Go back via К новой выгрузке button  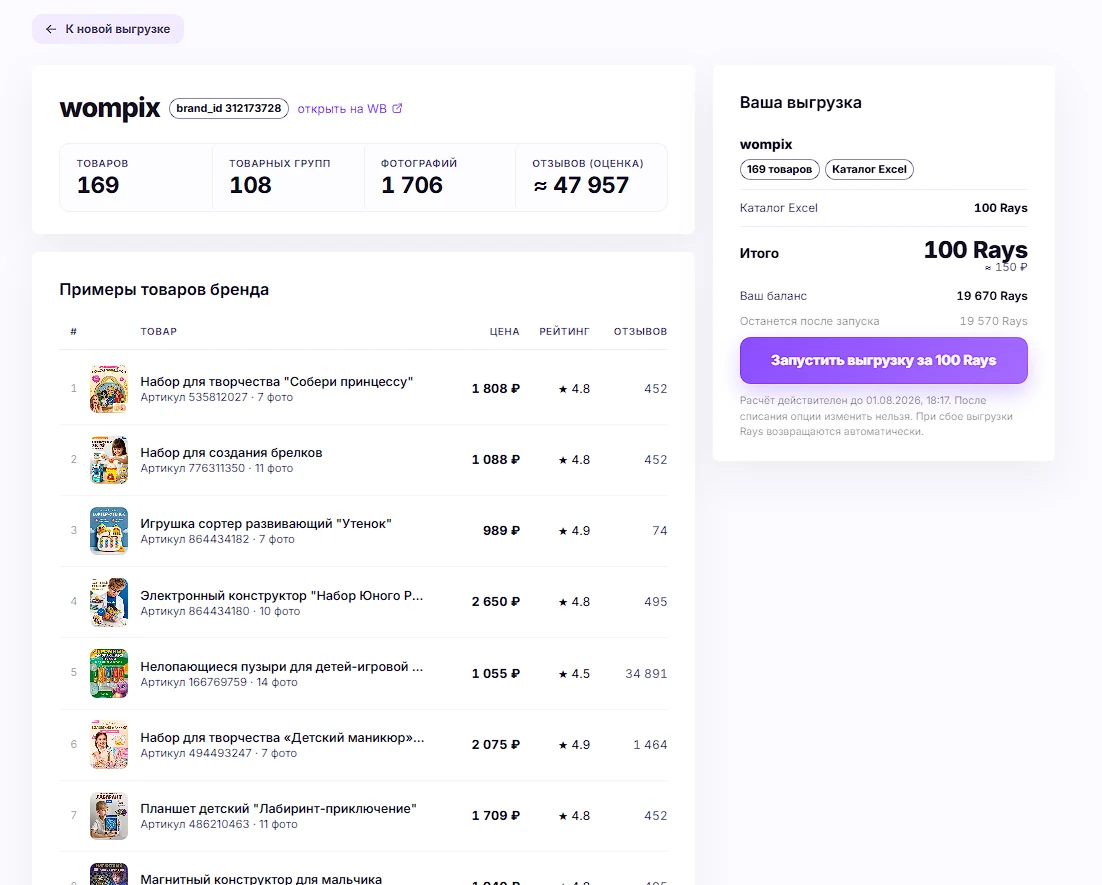point(108,29)
